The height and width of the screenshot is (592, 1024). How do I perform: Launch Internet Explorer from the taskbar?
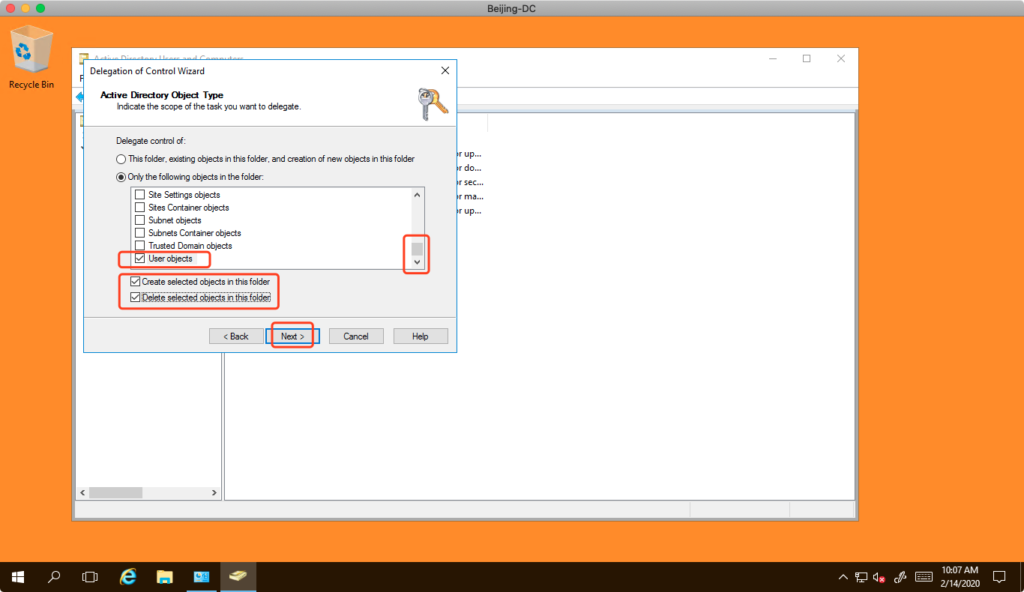click(128, 577)
